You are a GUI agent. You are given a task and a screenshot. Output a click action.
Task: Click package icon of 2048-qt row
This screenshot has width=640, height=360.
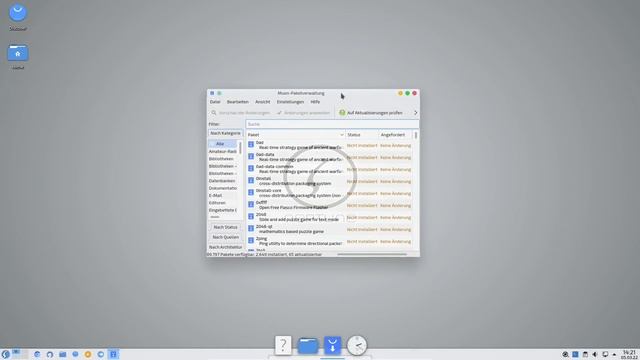pos(251,228)
